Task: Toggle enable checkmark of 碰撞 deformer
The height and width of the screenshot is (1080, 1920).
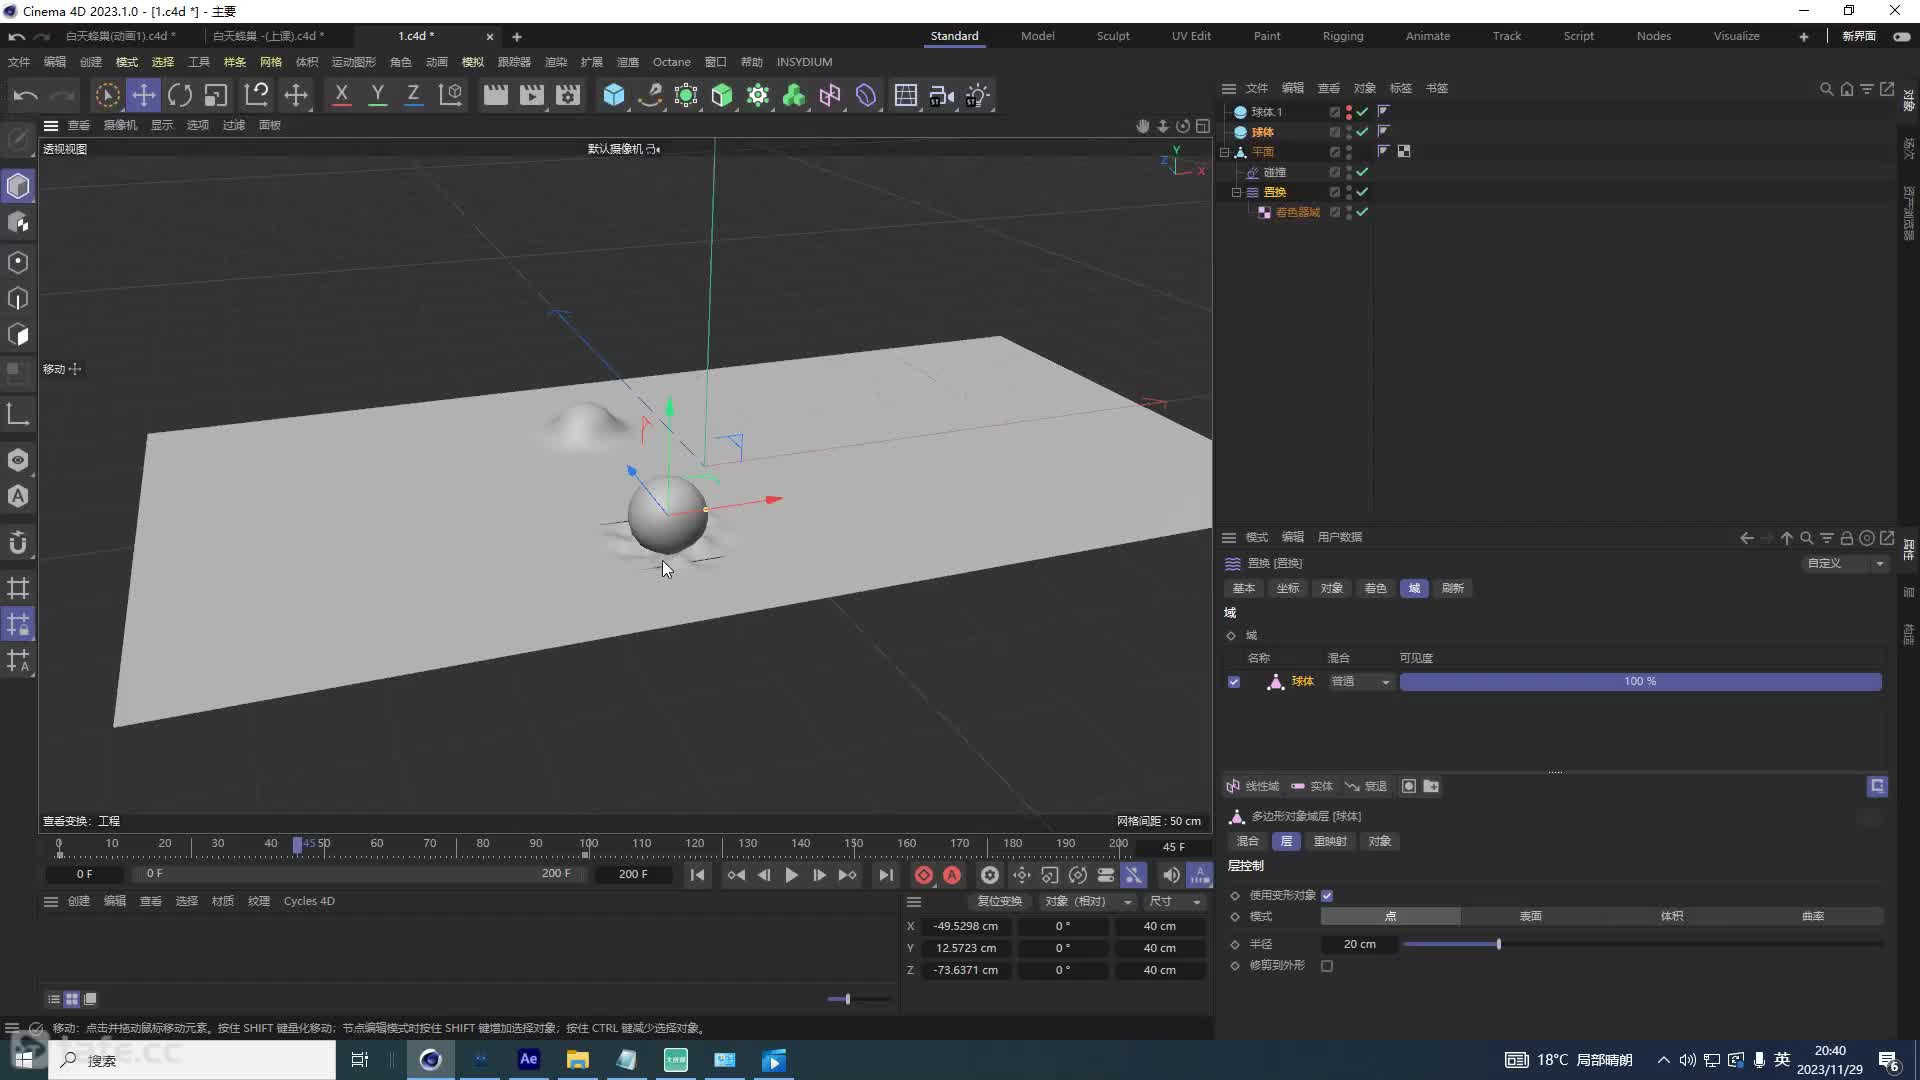Action: [1362, 172]
